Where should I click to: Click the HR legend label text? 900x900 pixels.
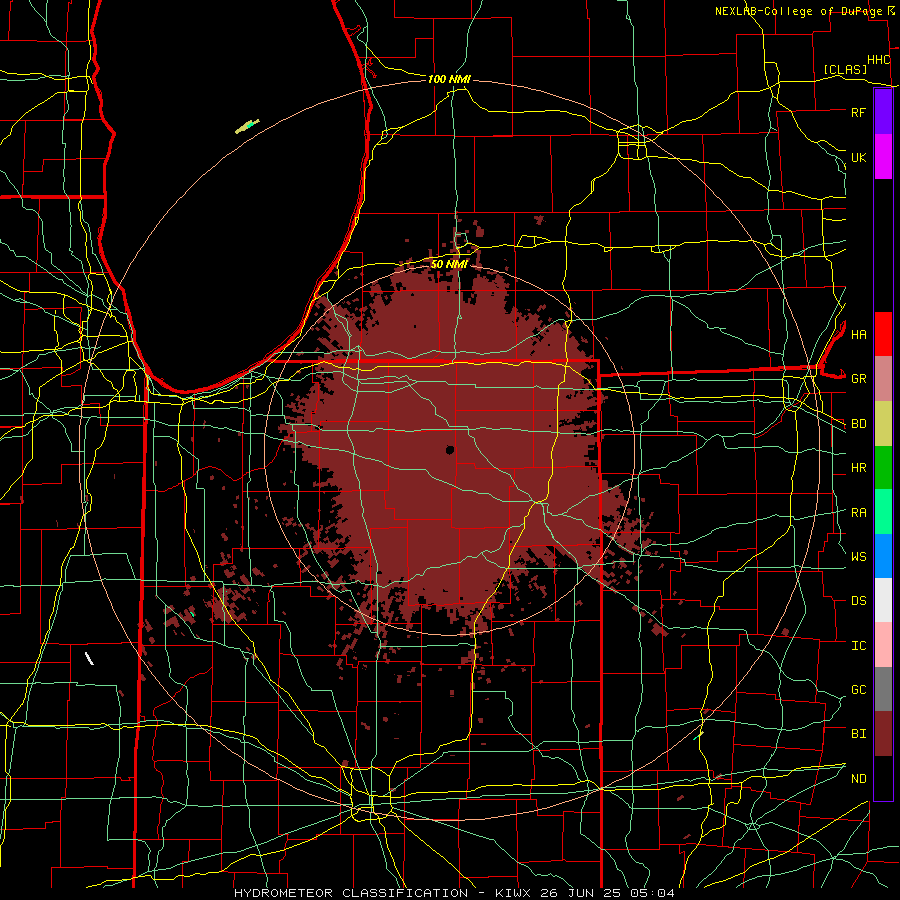(x=858, y=468)
